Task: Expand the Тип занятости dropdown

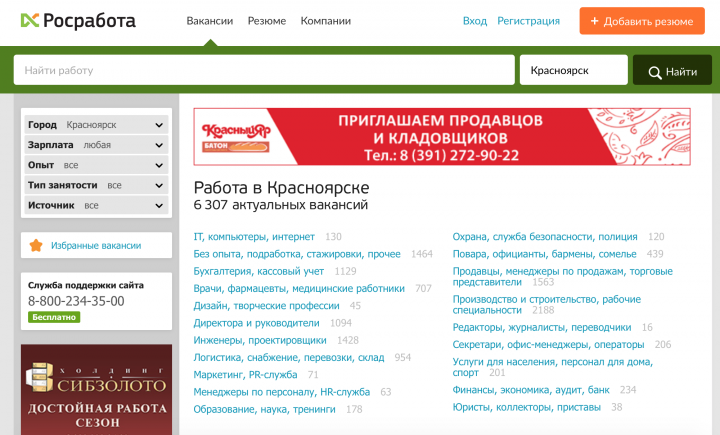Action: [x=96, y=186]
